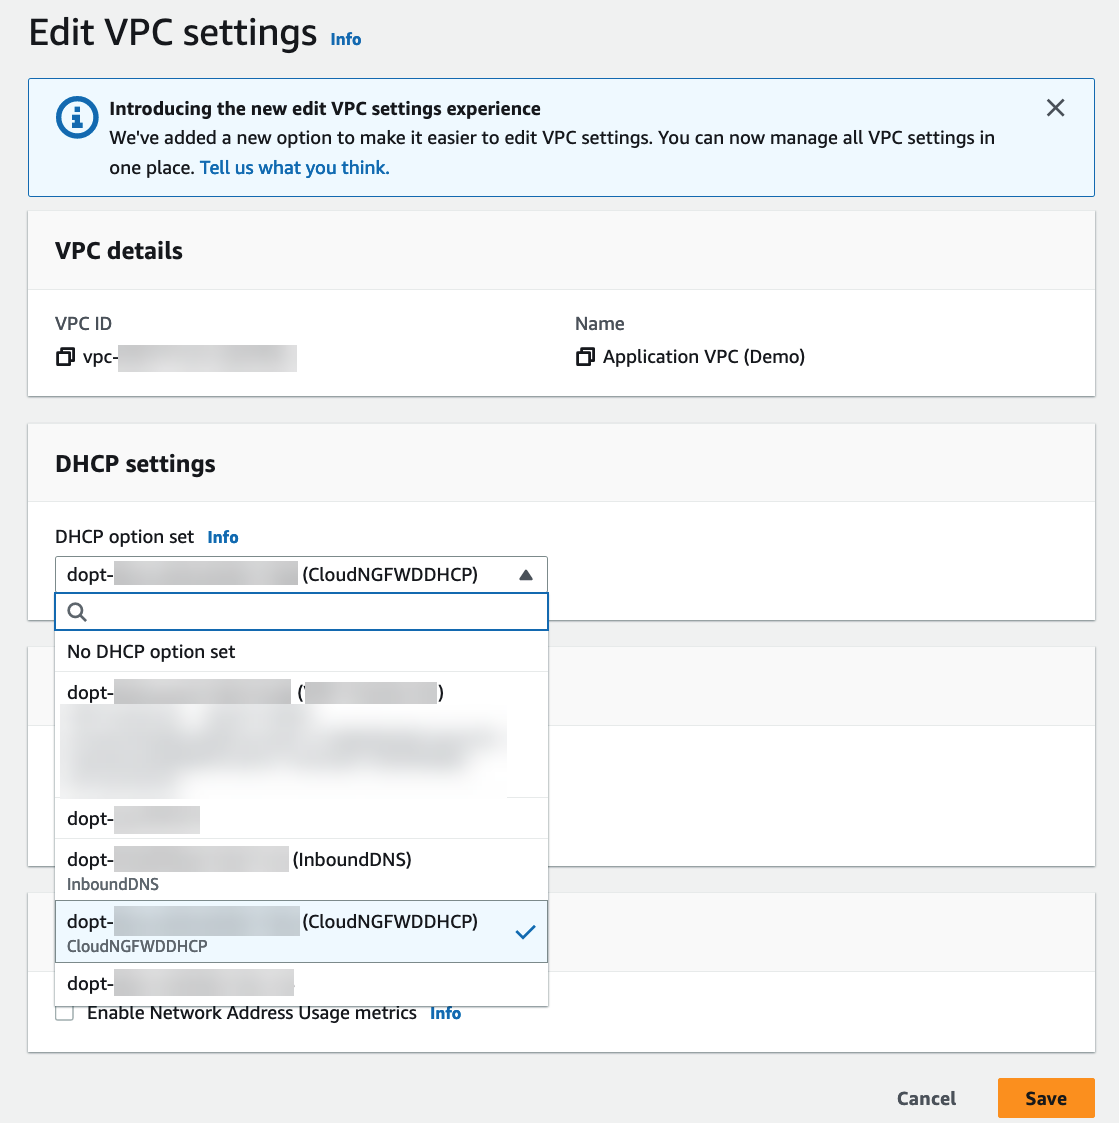Click the checkmark on selected CloudNGFWDDHCP option
The width and height of the screenshot is (1119, 1123).
tap(525, 932)
